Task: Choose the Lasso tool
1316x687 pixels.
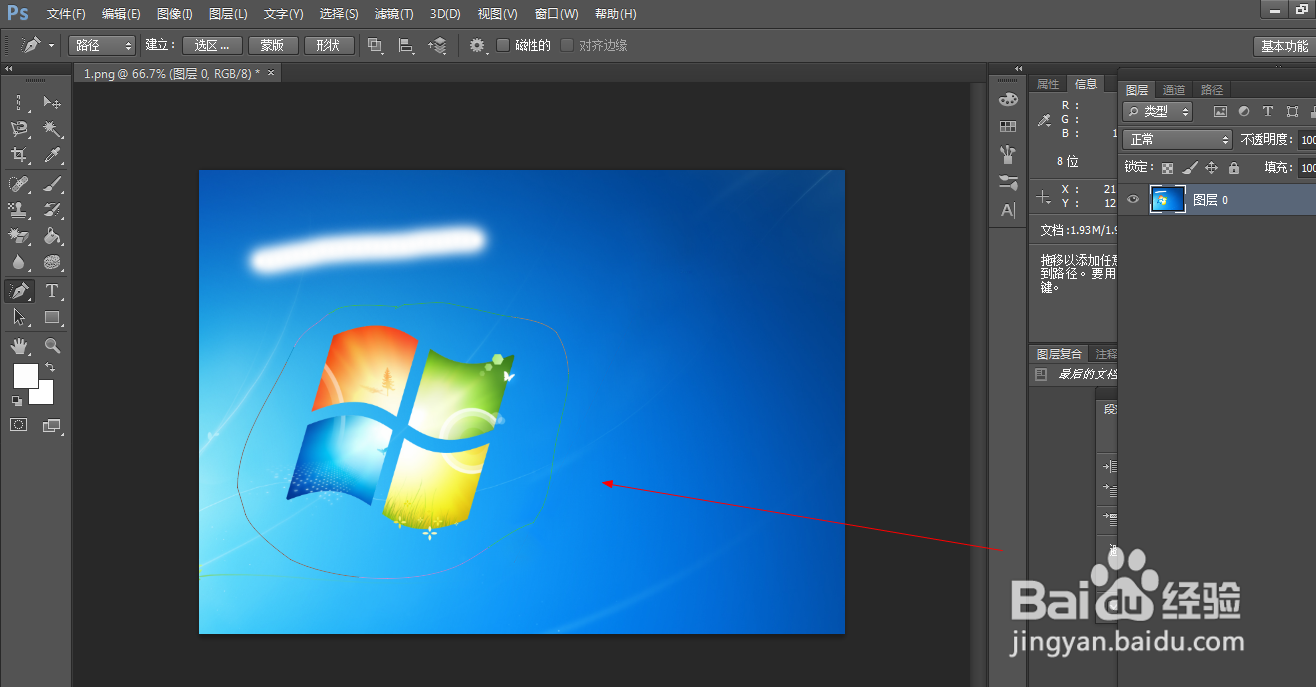Action: [19, 129]
